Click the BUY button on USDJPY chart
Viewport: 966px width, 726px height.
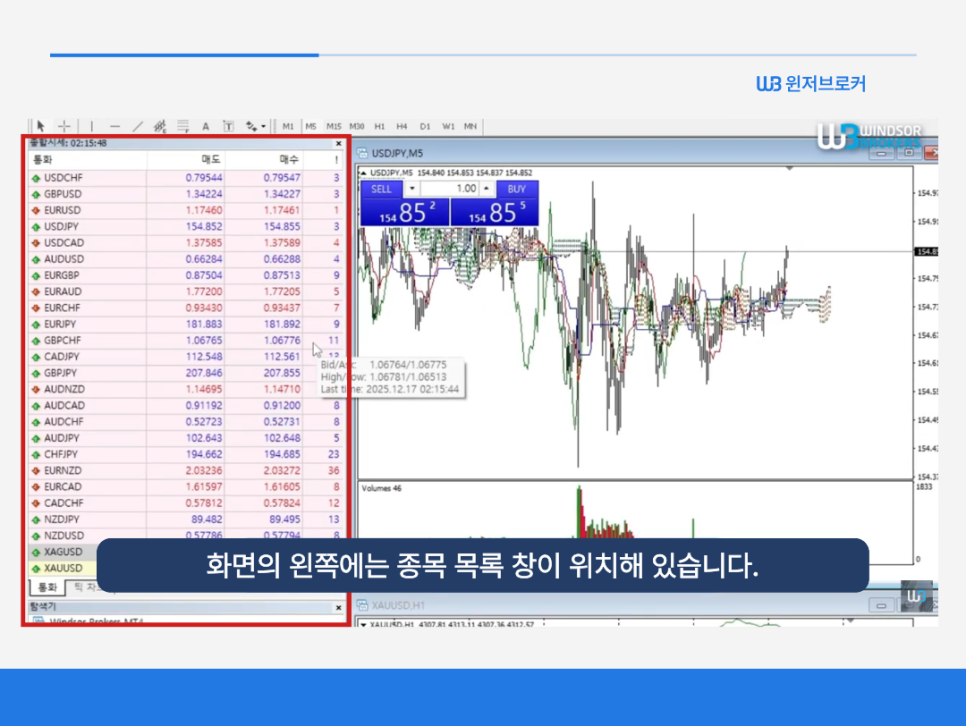(x=516, y=188)
